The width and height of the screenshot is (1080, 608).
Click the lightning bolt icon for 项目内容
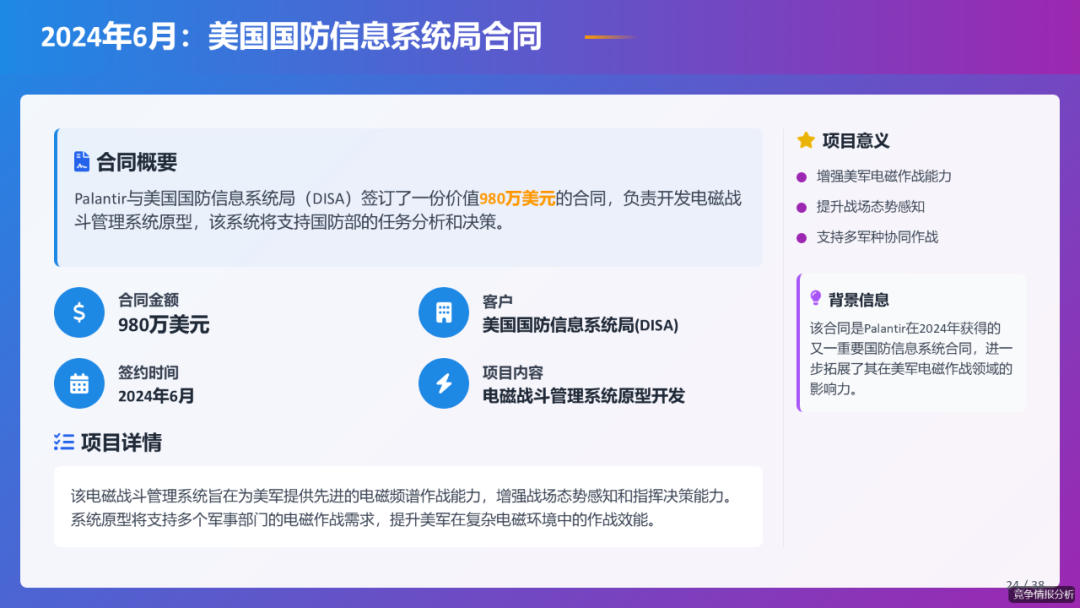pos(444,384)
